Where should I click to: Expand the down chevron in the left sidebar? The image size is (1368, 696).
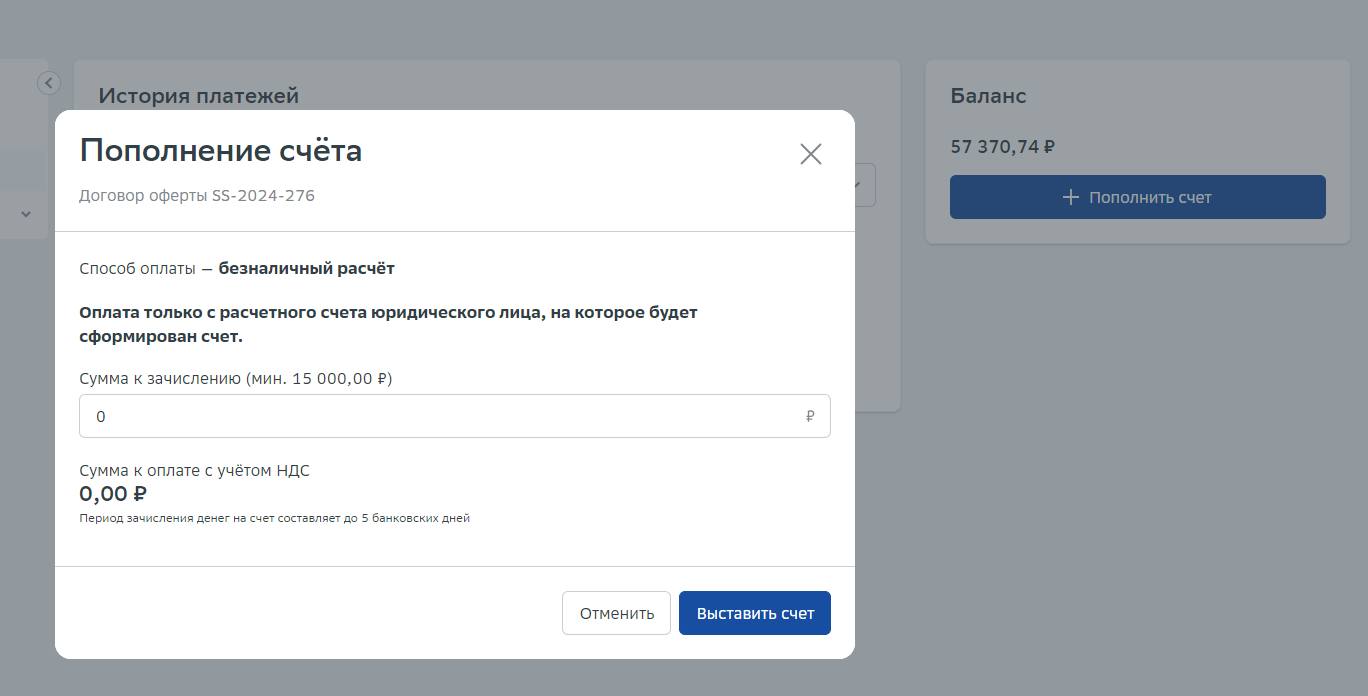click(x=26, y=214)
